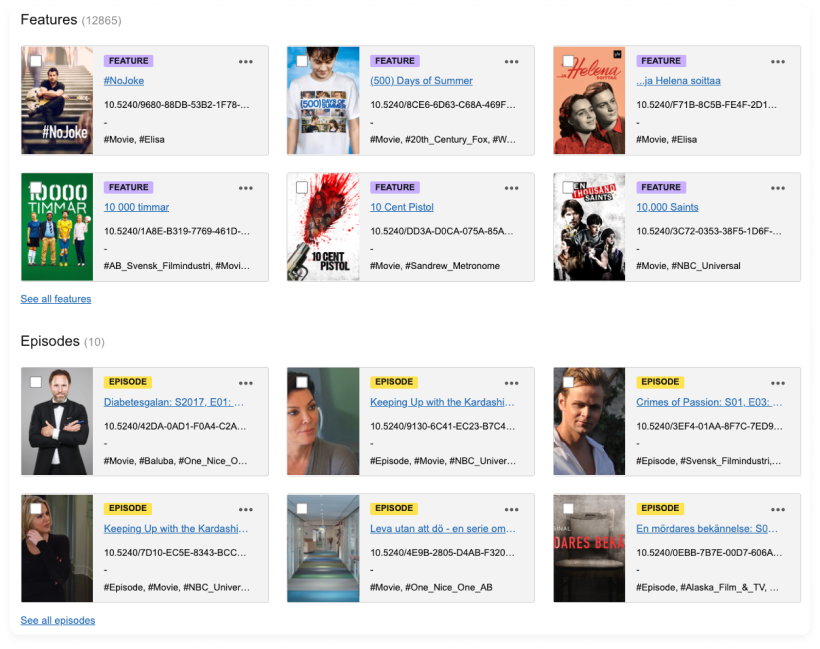The width and height of the screenshot is (820, 649).
Task: Open ...ja Helena soittaa title link
Action: [678, 81]
